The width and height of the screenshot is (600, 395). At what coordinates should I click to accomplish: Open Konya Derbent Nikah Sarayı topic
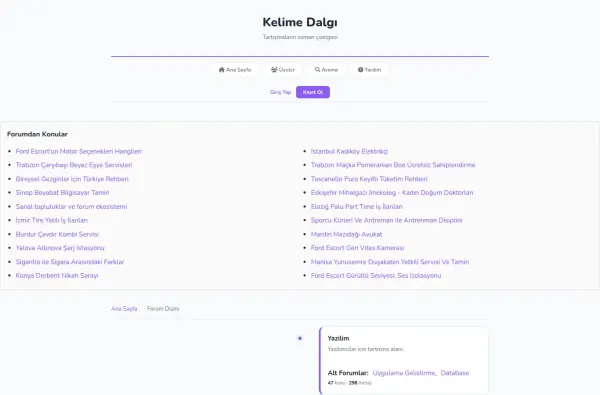coord(57,276)
